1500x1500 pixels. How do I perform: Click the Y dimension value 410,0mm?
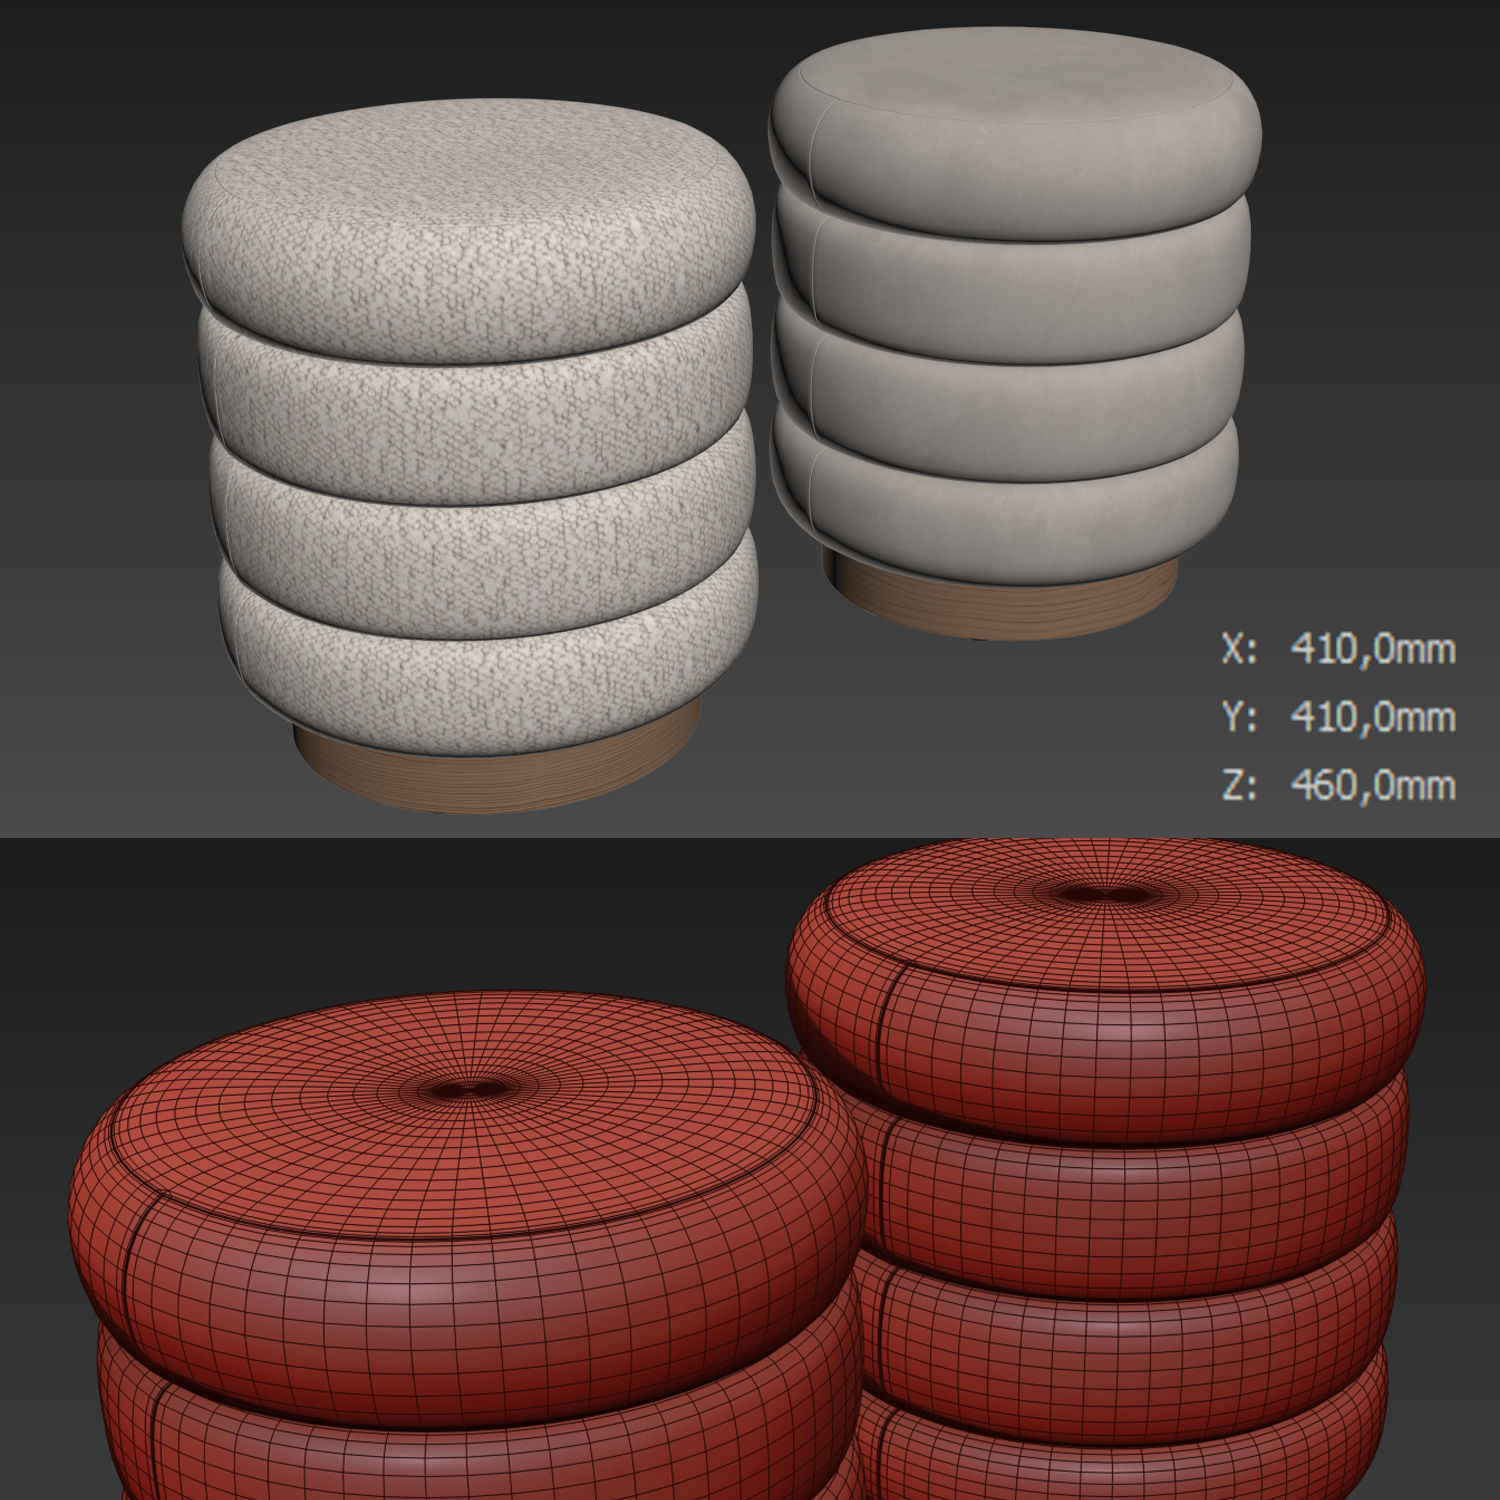tap(1372, 717)
